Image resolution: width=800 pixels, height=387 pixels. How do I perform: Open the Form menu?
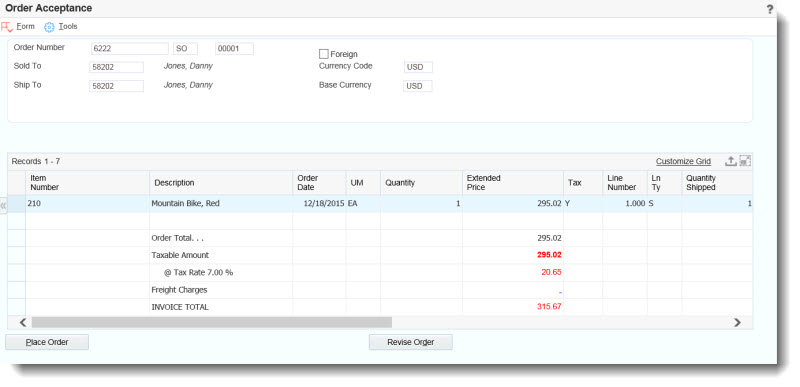(26, 27)
